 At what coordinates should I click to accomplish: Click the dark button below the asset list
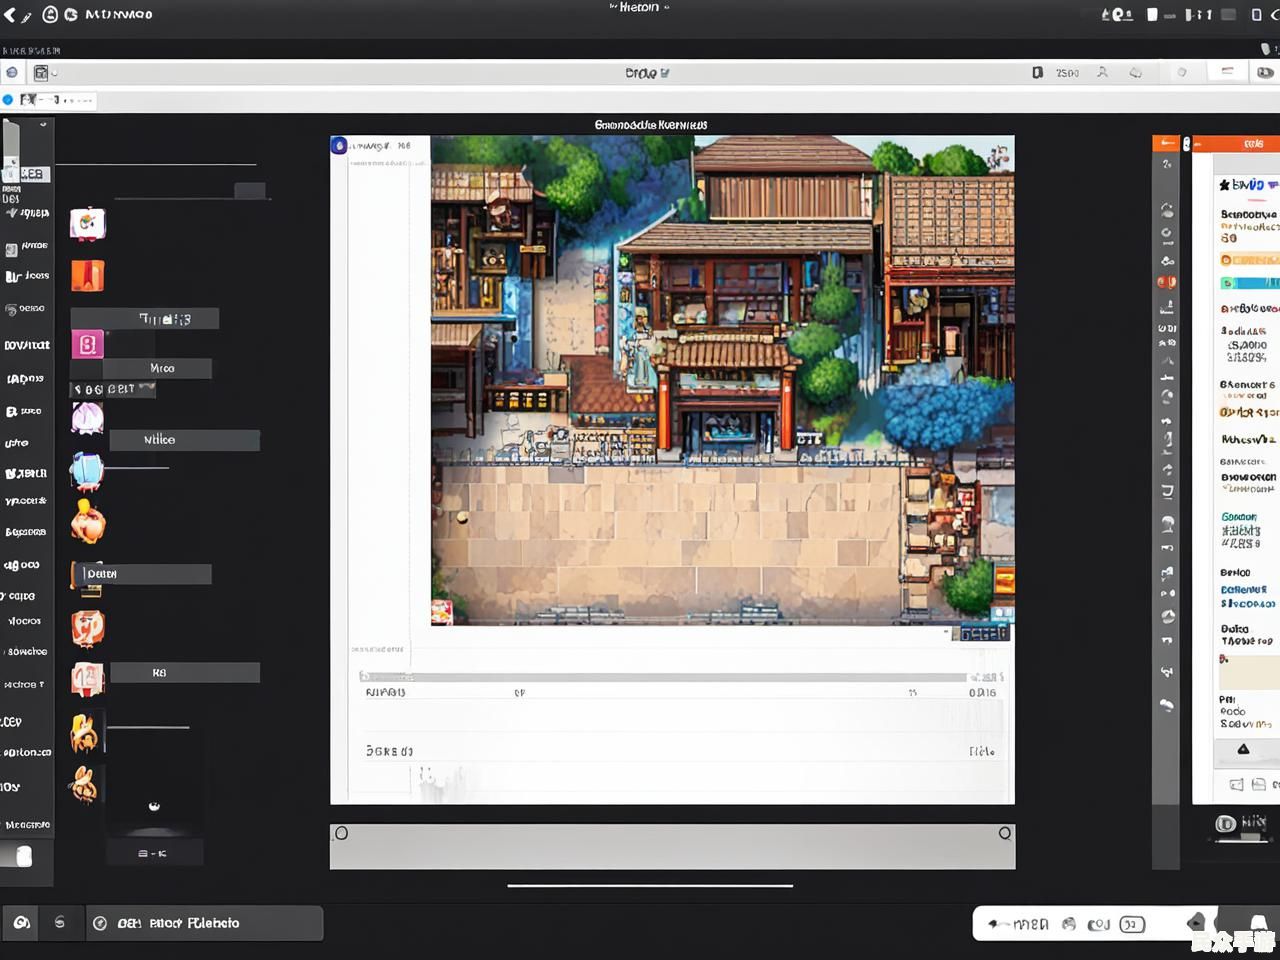click(154, 853)
